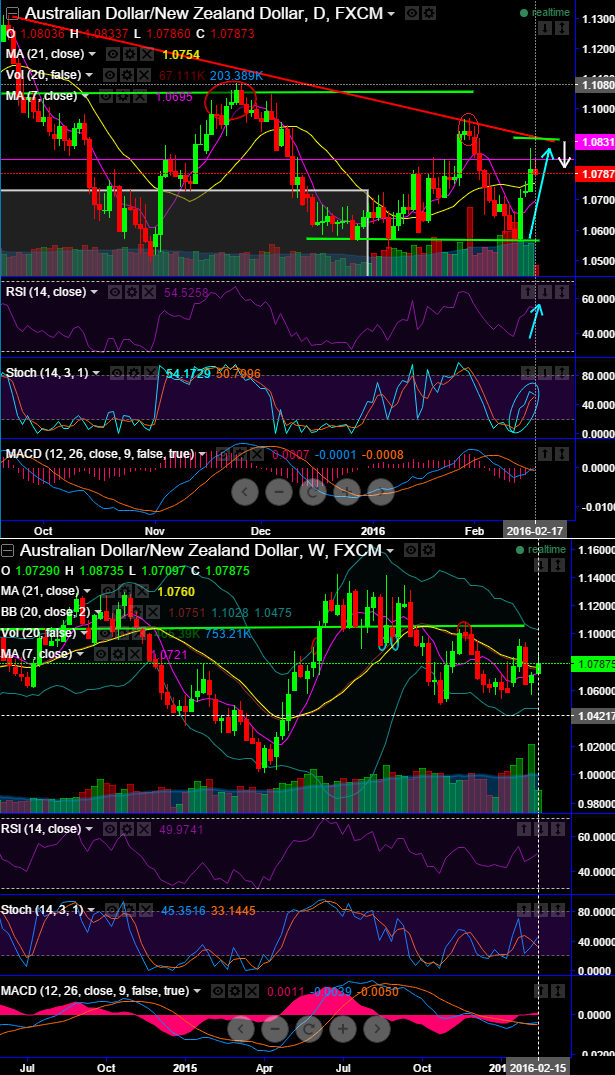The width and height of the screenshot is (615, 1075).
Task: Zoom in the weekly chart with plus button
Action: click(343, 1028)
